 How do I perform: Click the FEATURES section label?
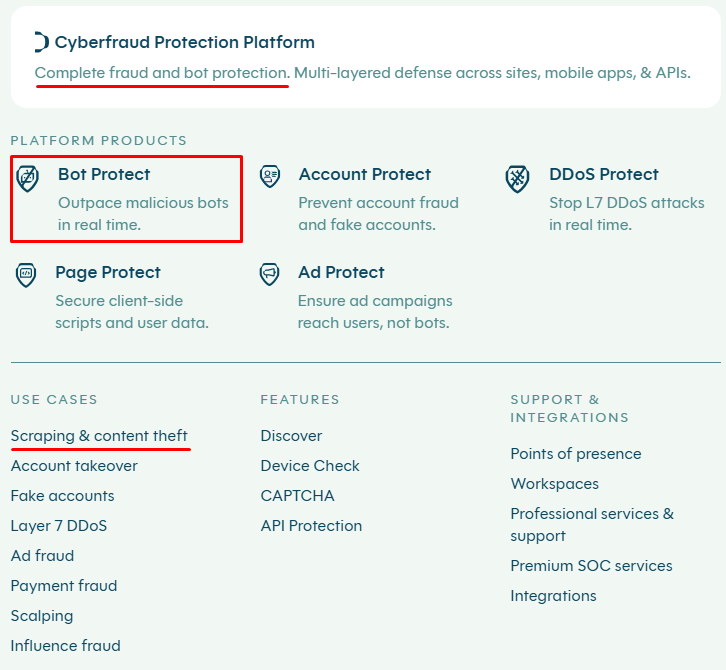[x=300, y=399]
